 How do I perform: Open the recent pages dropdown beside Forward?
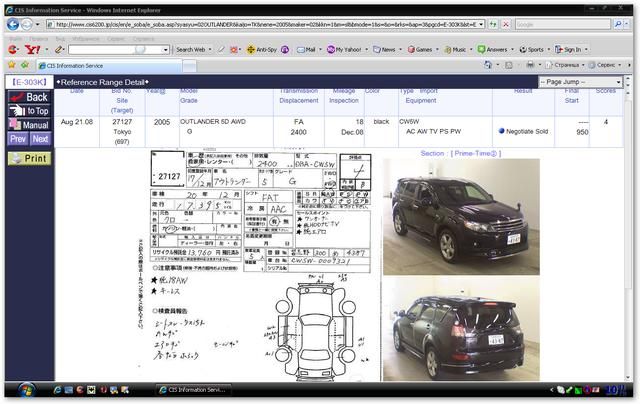click(x=38, y=24)
